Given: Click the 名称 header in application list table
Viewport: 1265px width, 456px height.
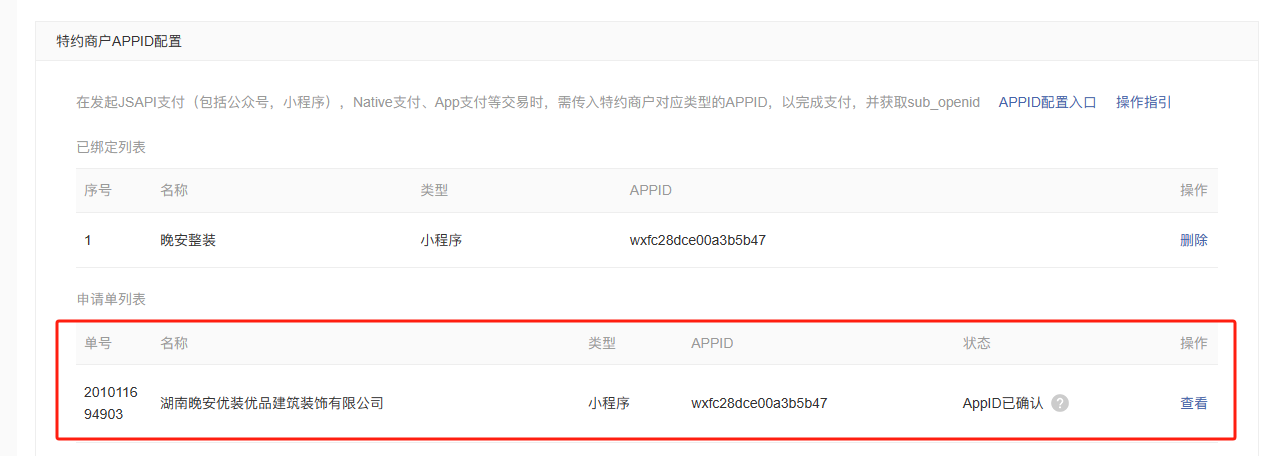Looking at the screenshot, I should point(174,343).
